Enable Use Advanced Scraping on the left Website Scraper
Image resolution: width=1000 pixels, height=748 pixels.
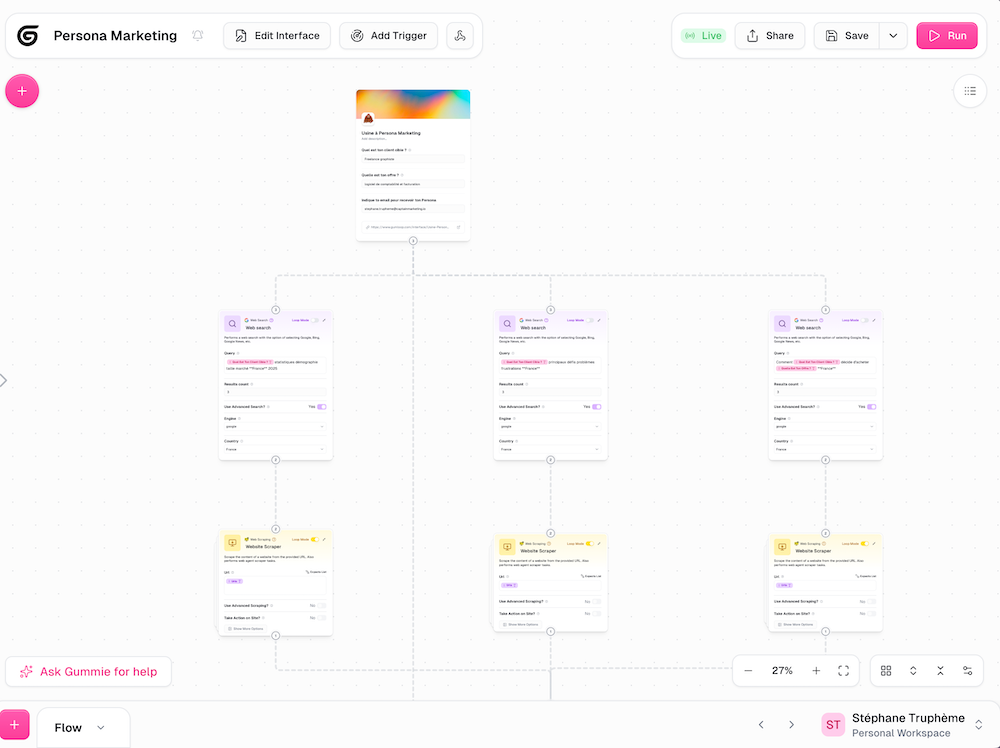321,604
